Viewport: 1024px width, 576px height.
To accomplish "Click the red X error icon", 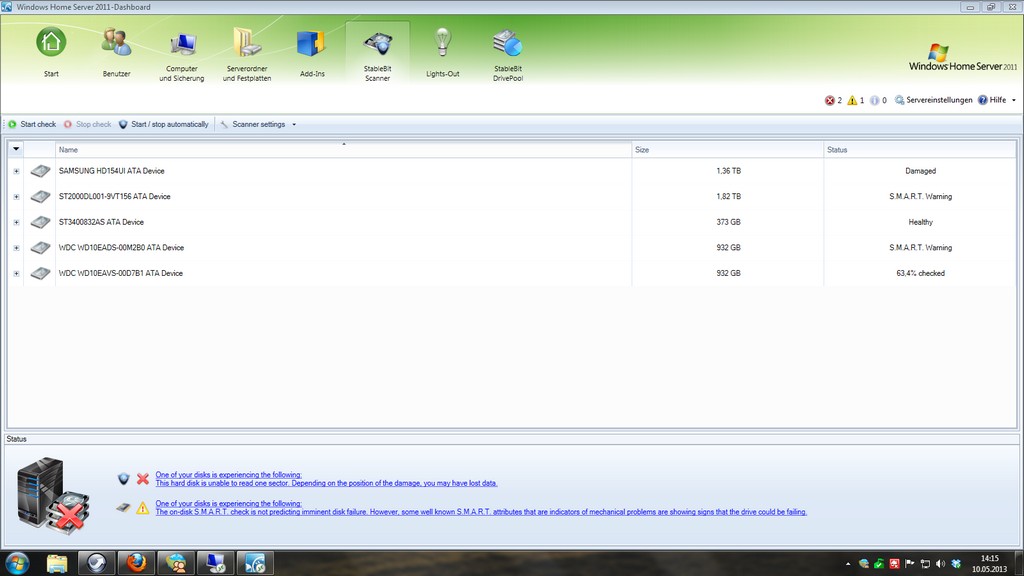I will point(142,479).
